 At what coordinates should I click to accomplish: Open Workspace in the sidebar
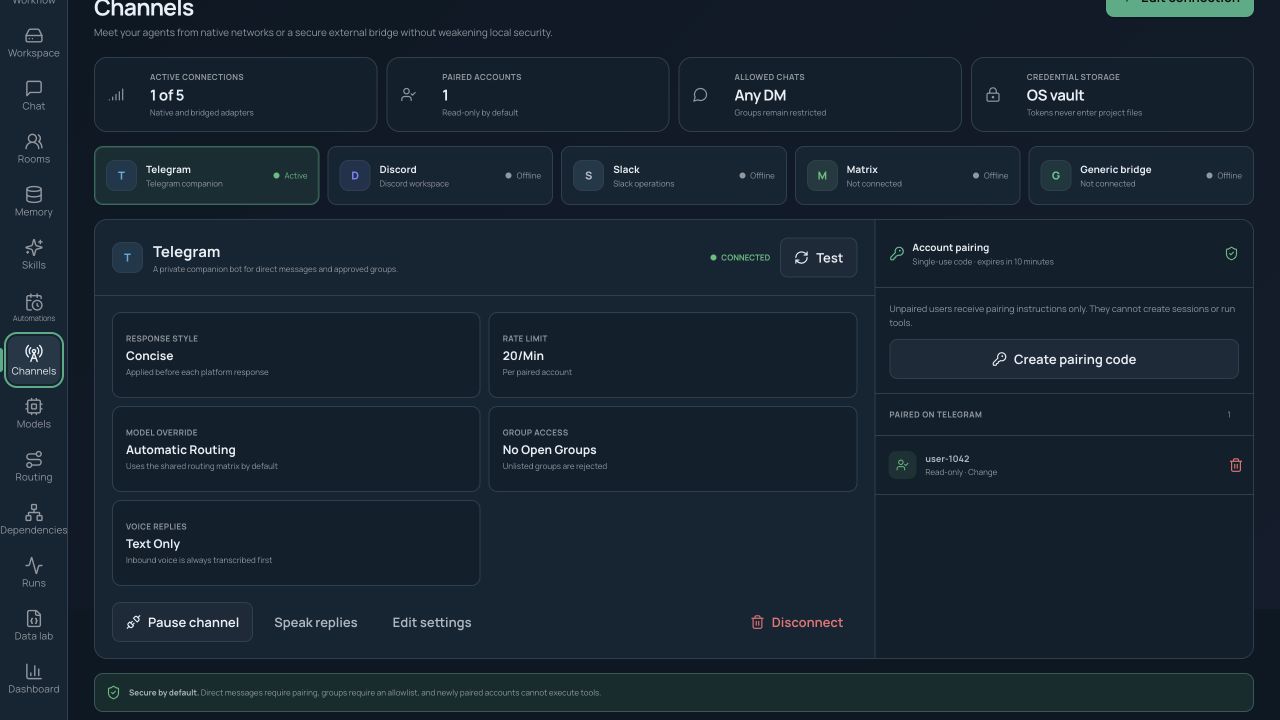(33, 43)
